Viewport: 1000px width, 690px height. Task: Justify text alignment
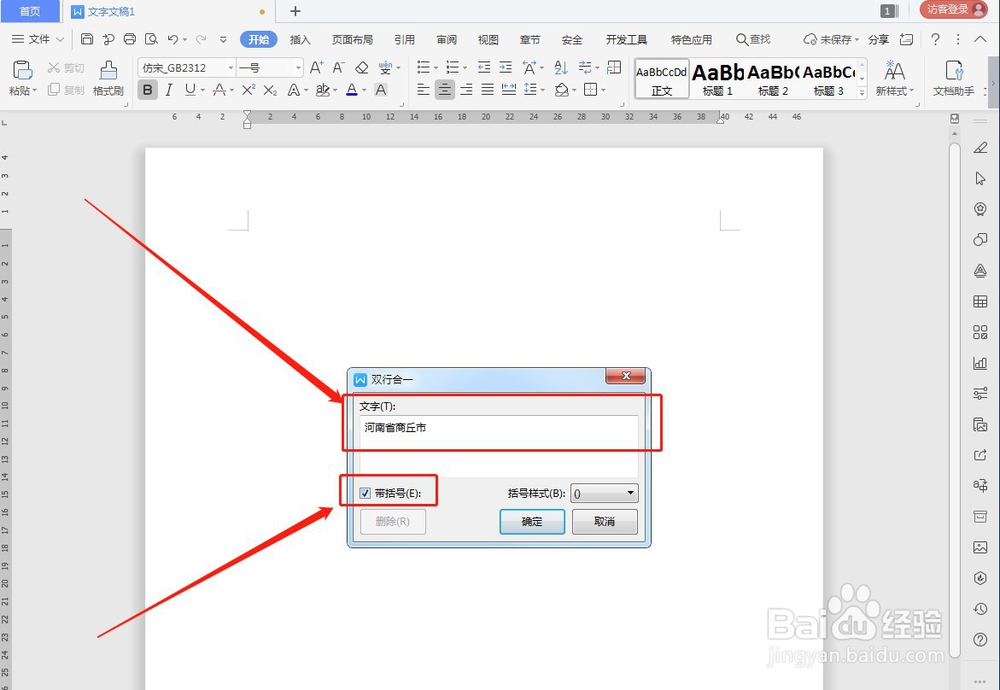487,90
